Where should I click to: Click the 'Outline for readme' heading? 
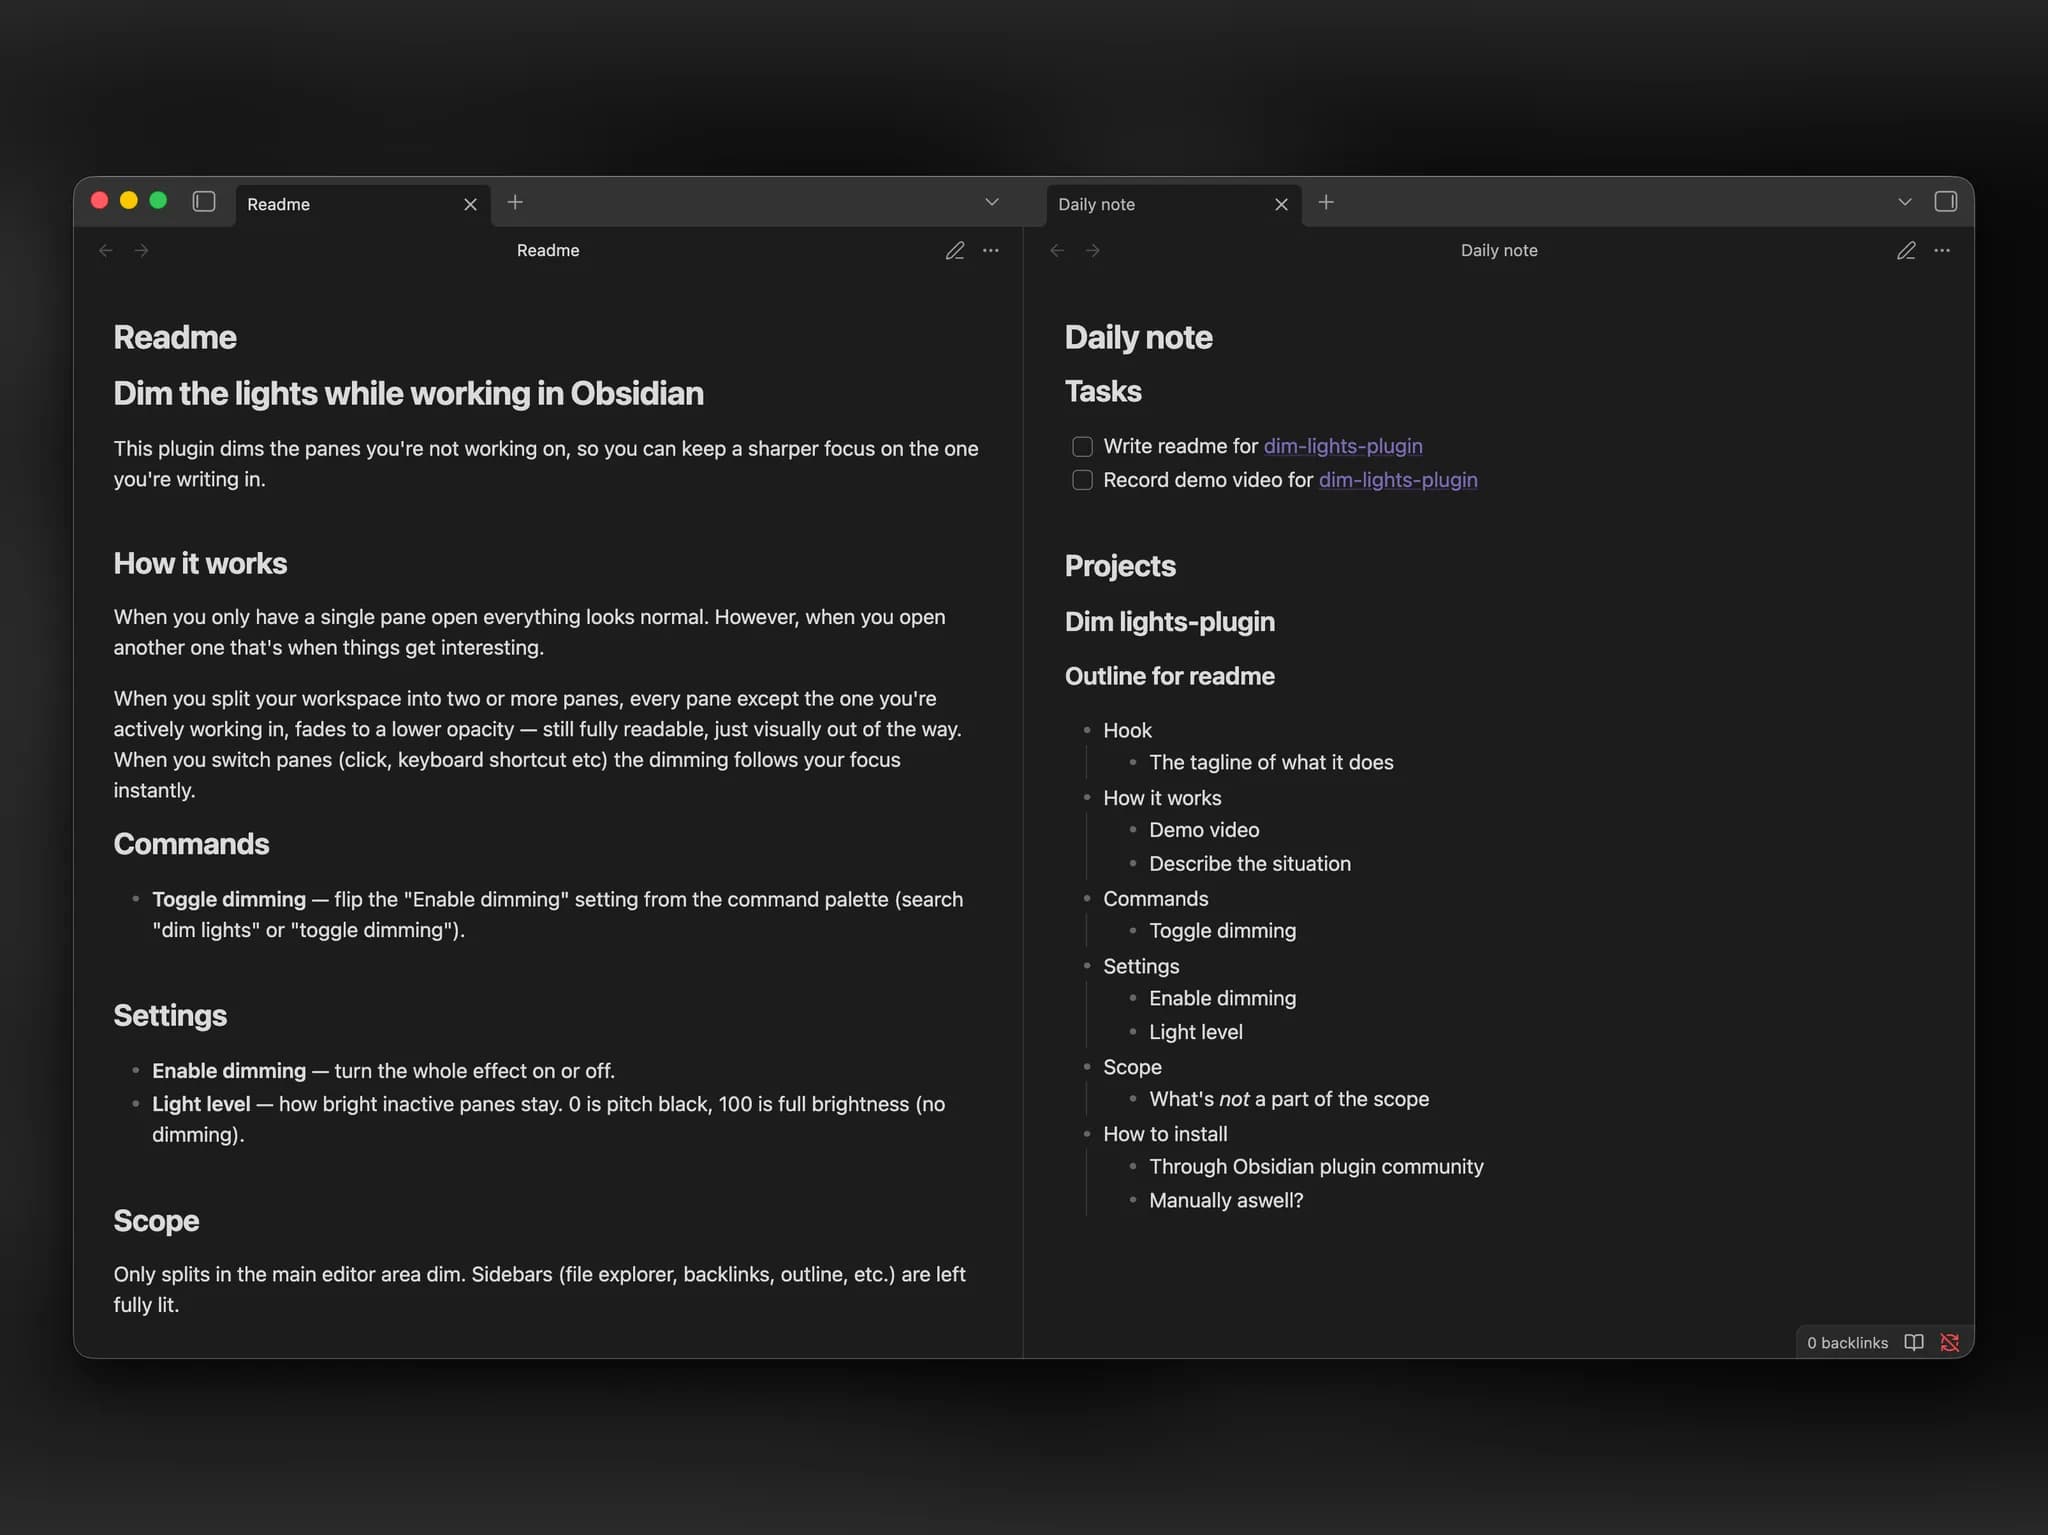point(1170,676)
